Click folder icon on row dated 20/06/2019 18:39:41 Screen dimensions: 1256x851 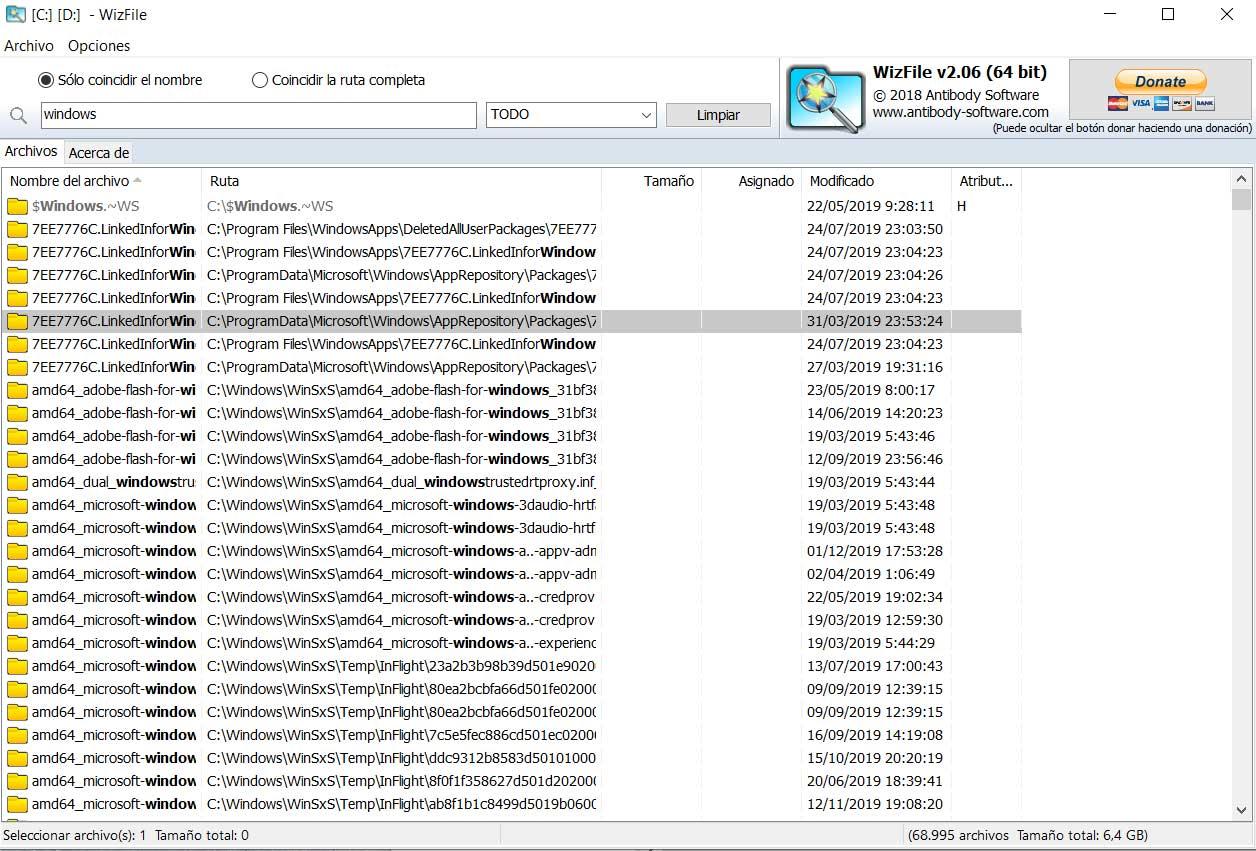pos(17,781)
